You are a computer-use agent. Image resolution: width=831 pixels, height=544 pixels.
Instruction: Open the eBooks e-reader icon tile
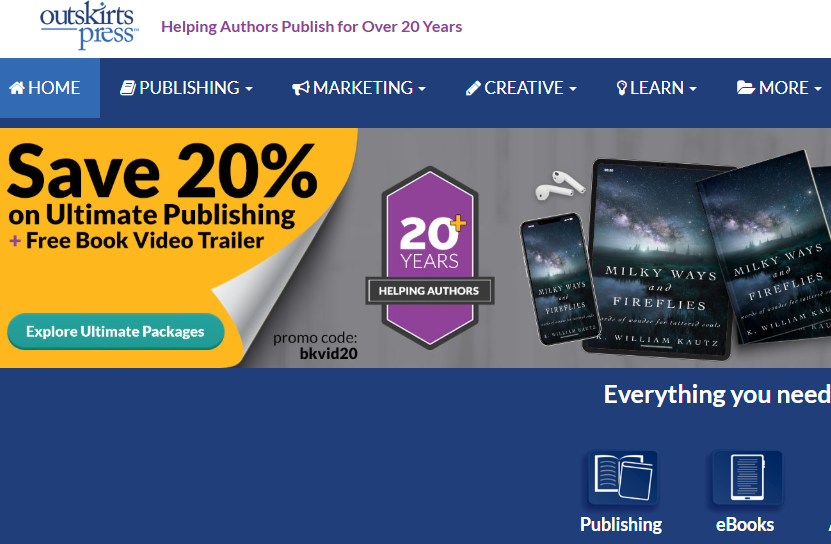(x=747, y=477)
